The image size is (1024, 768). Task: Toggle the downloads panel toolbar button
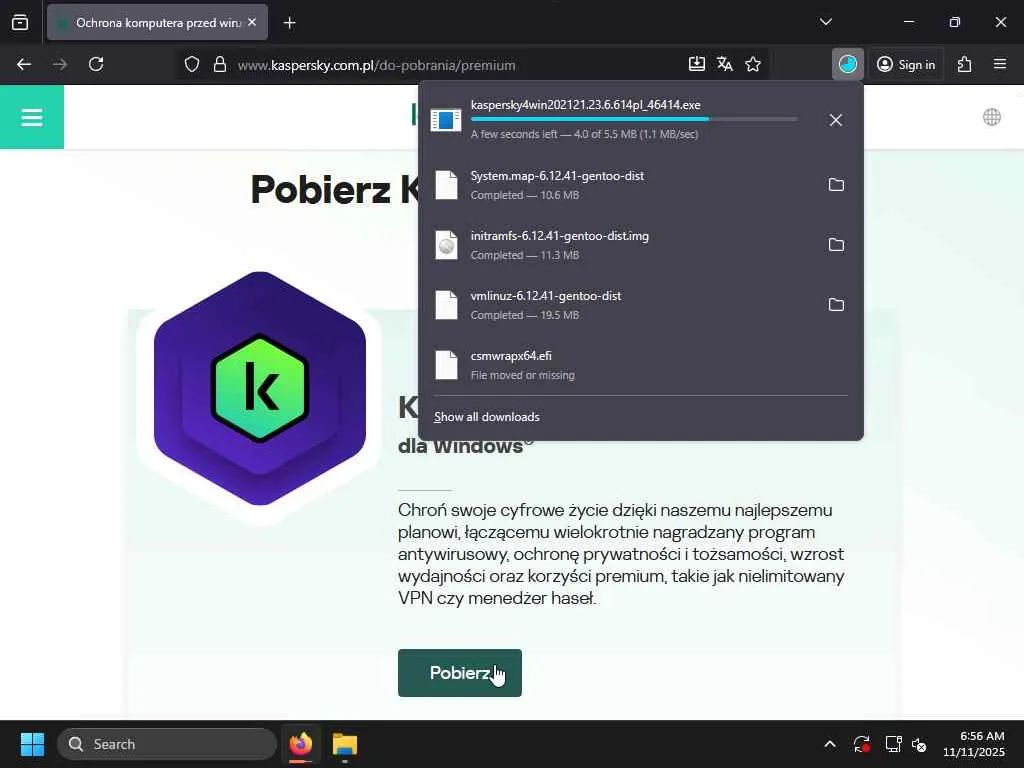pos(848,64)
